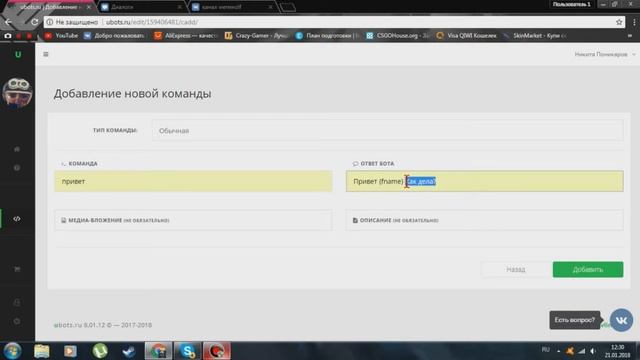Open the user avatar picture in sidebar

point(17,92)
